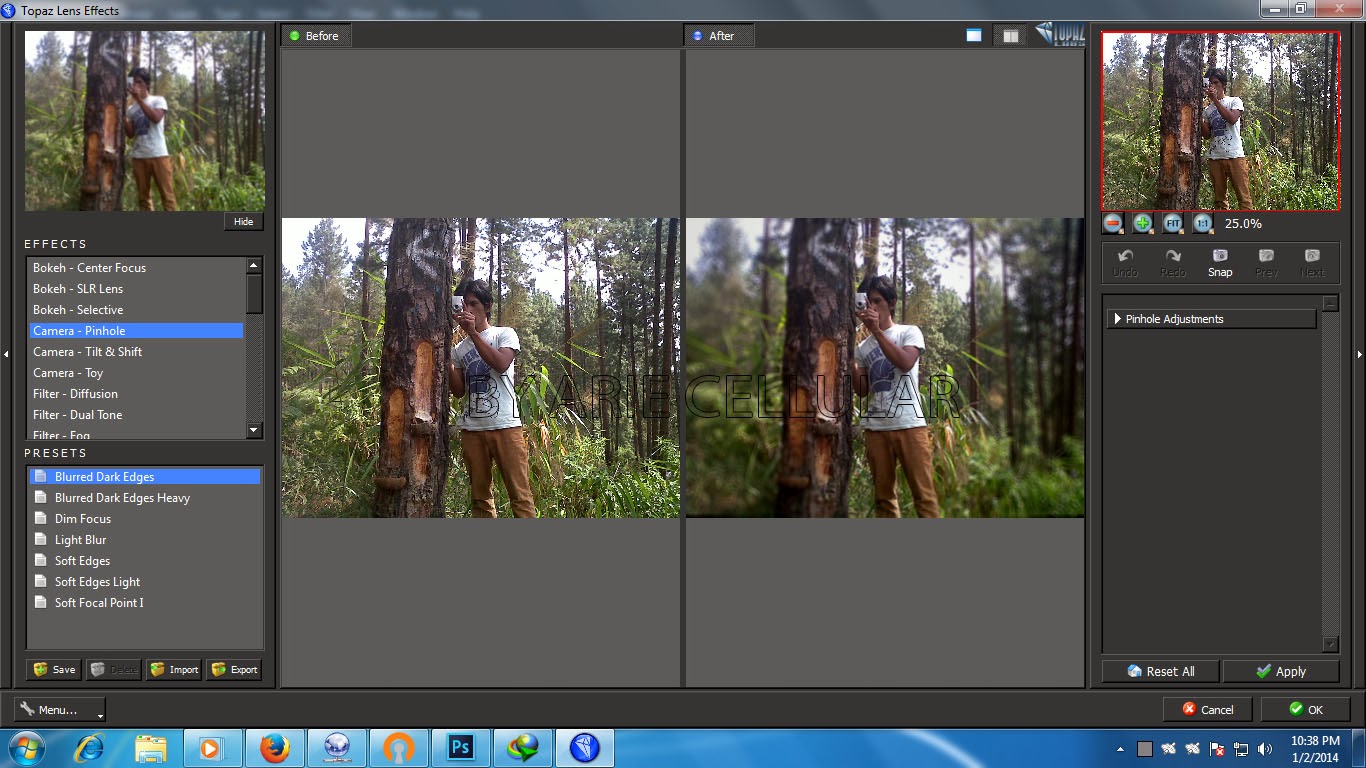The width and height of the screenshot is (1366, 768).
Task: Select the Filter - Diffusion effect
Action: pos(136,394)
